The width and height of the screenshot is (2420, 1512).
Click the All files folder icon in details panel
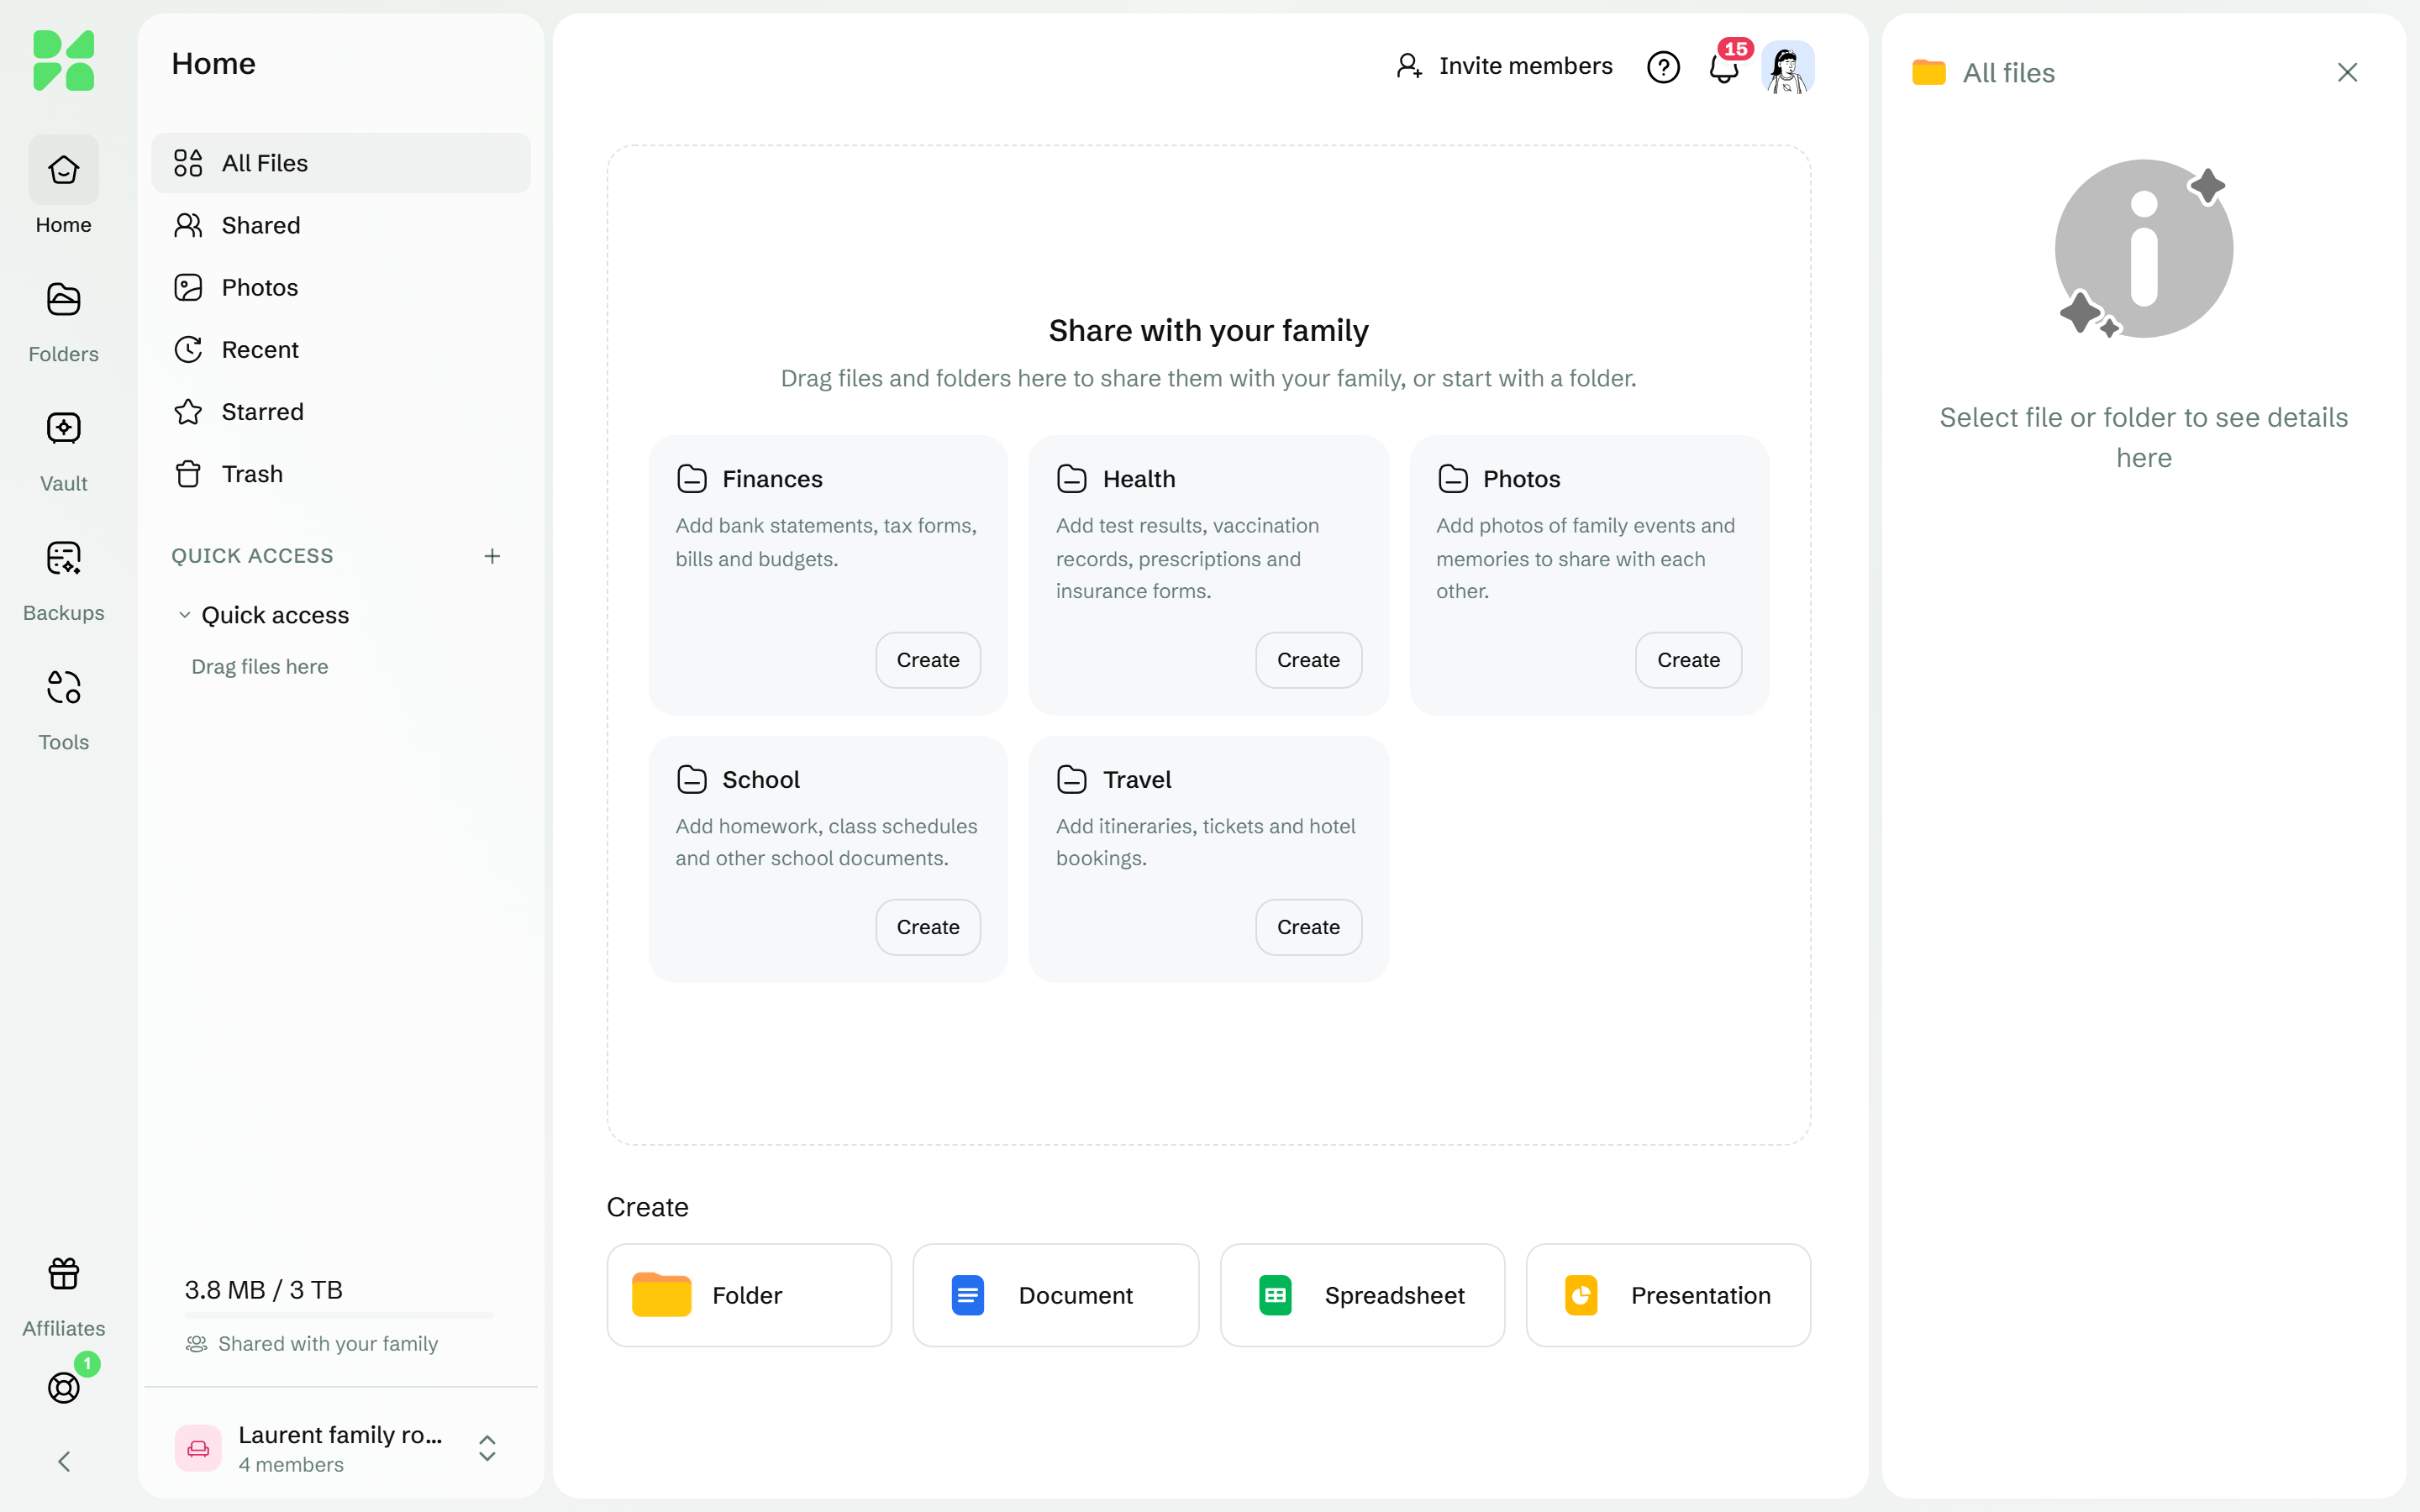[1928, 72]
